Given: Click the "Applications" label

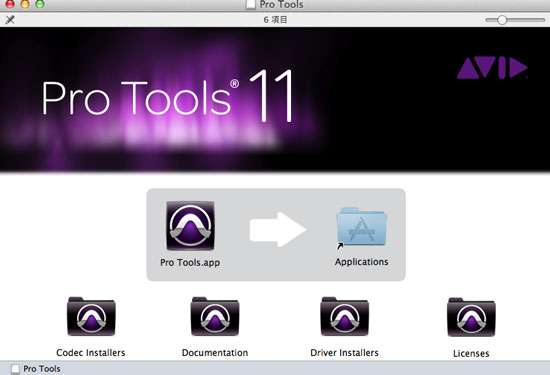Looking at the screenshot, I should [x=361, y=262].
